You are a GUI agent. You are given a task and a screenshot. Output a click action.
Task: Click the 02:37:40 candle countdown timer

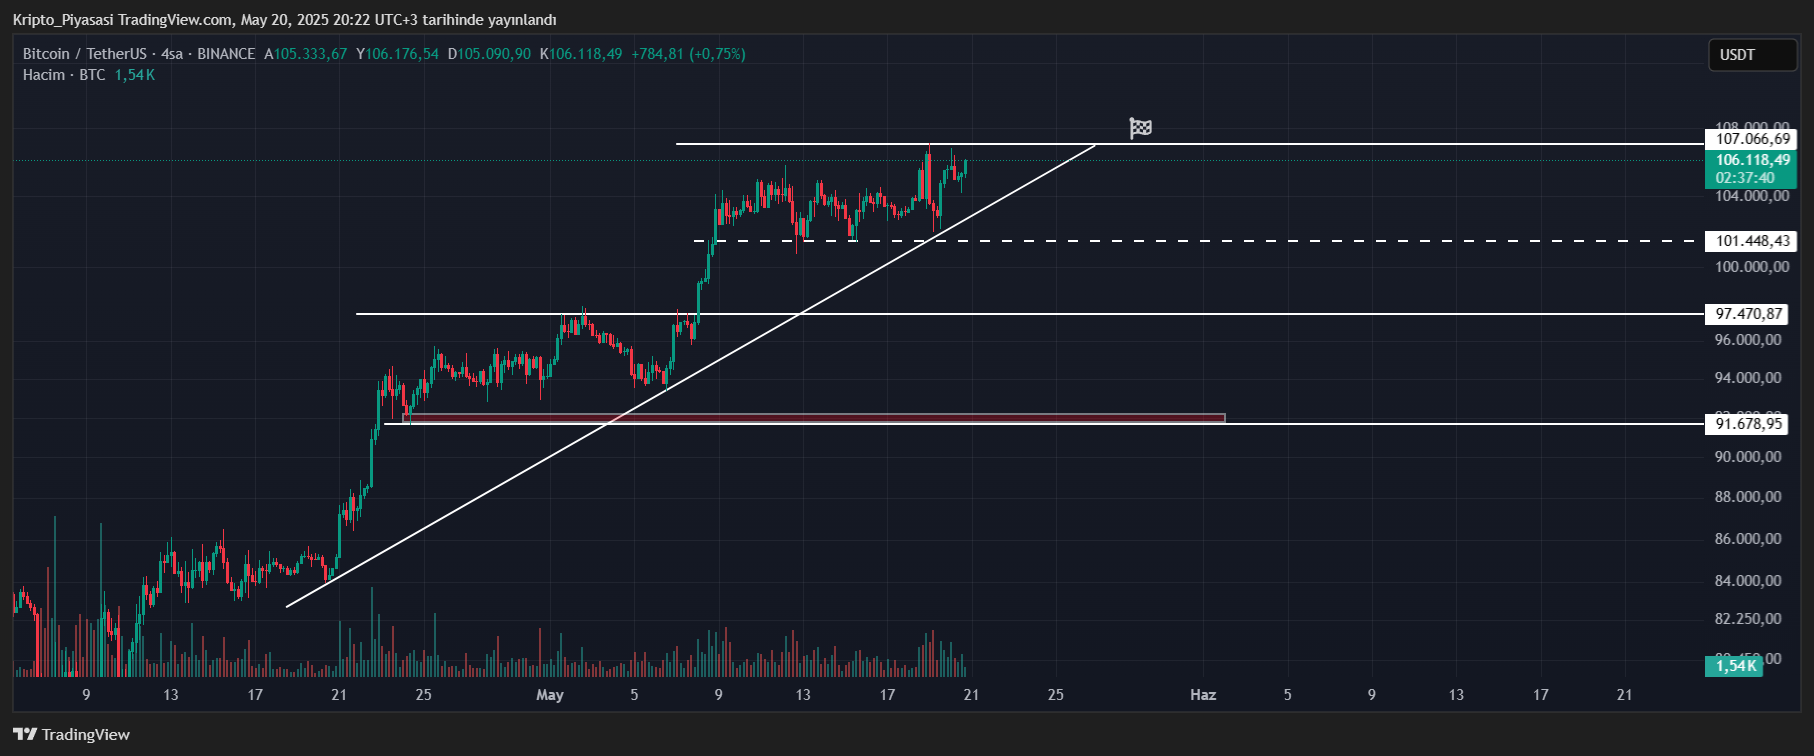pos(1745,178)
